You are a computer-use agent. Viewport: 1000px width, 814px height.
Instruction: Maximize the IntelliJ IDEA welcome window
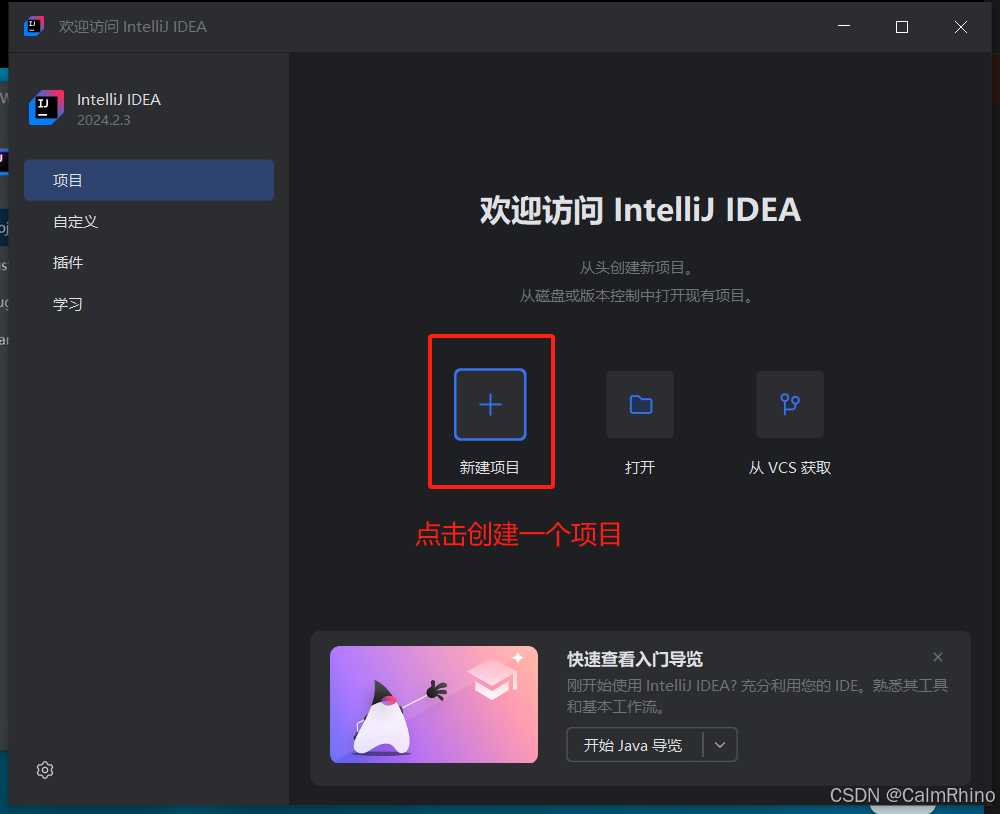902,26
